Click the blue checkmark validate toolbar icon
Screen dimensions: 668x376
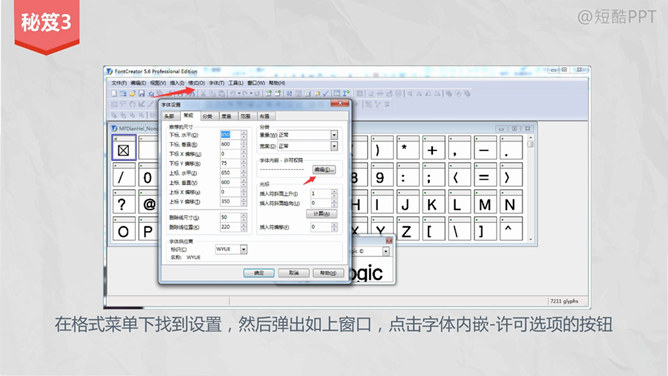326,93
